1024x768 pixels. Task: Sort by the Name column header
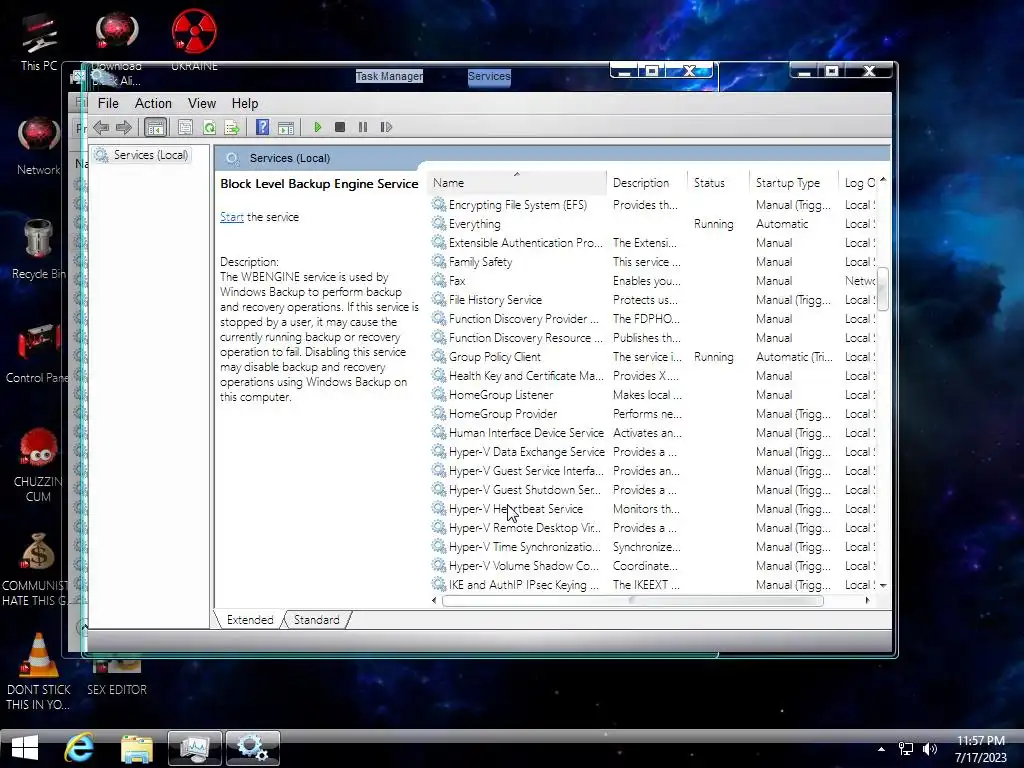click(x=517, y=183)
